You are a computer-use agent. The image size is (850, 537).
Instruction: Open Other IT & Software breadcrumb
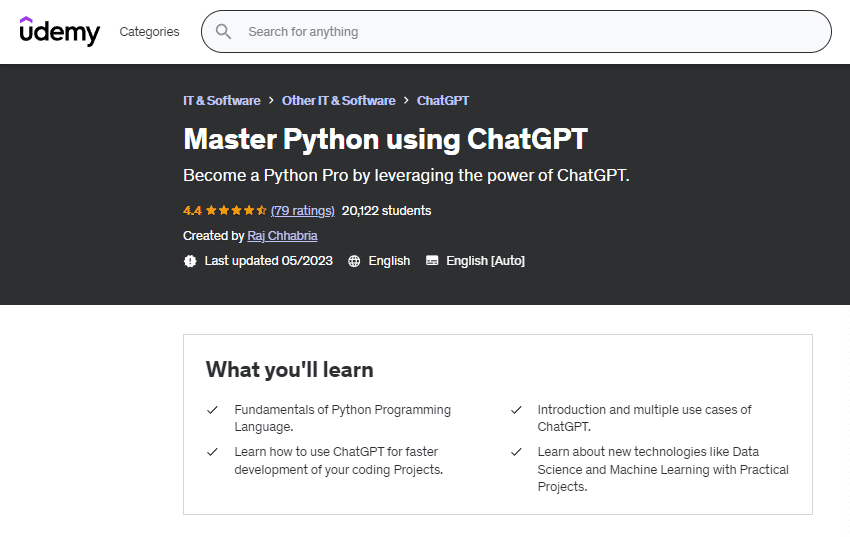tap(338, 101)
